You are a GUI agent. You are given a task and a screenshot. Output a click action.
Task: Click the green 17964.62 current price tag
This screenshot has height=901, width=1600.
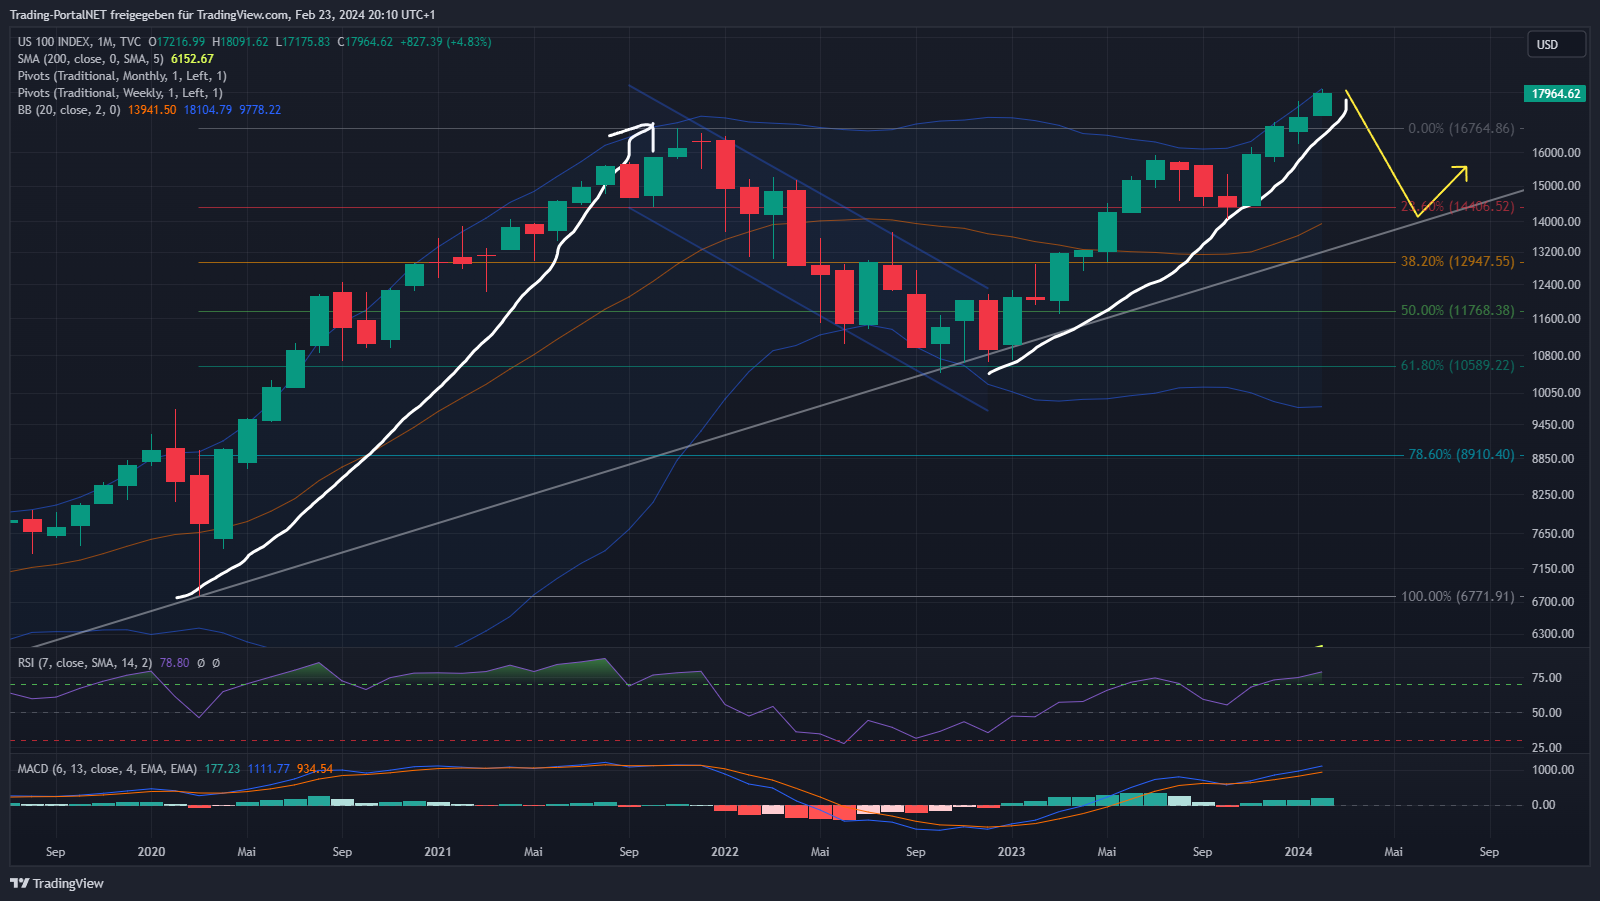[x=1555, y=94]
